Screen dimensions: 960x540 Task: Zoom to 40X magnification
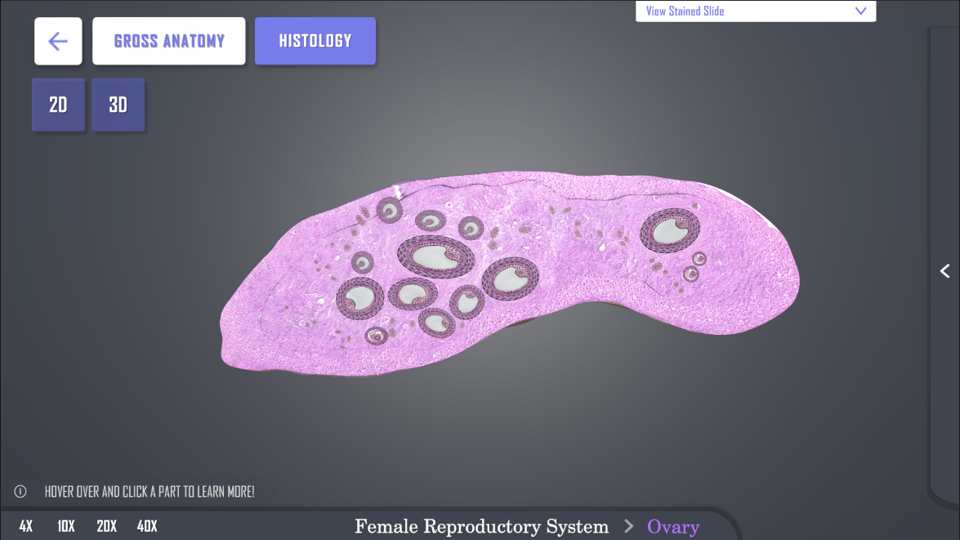[x=147, y=526]
